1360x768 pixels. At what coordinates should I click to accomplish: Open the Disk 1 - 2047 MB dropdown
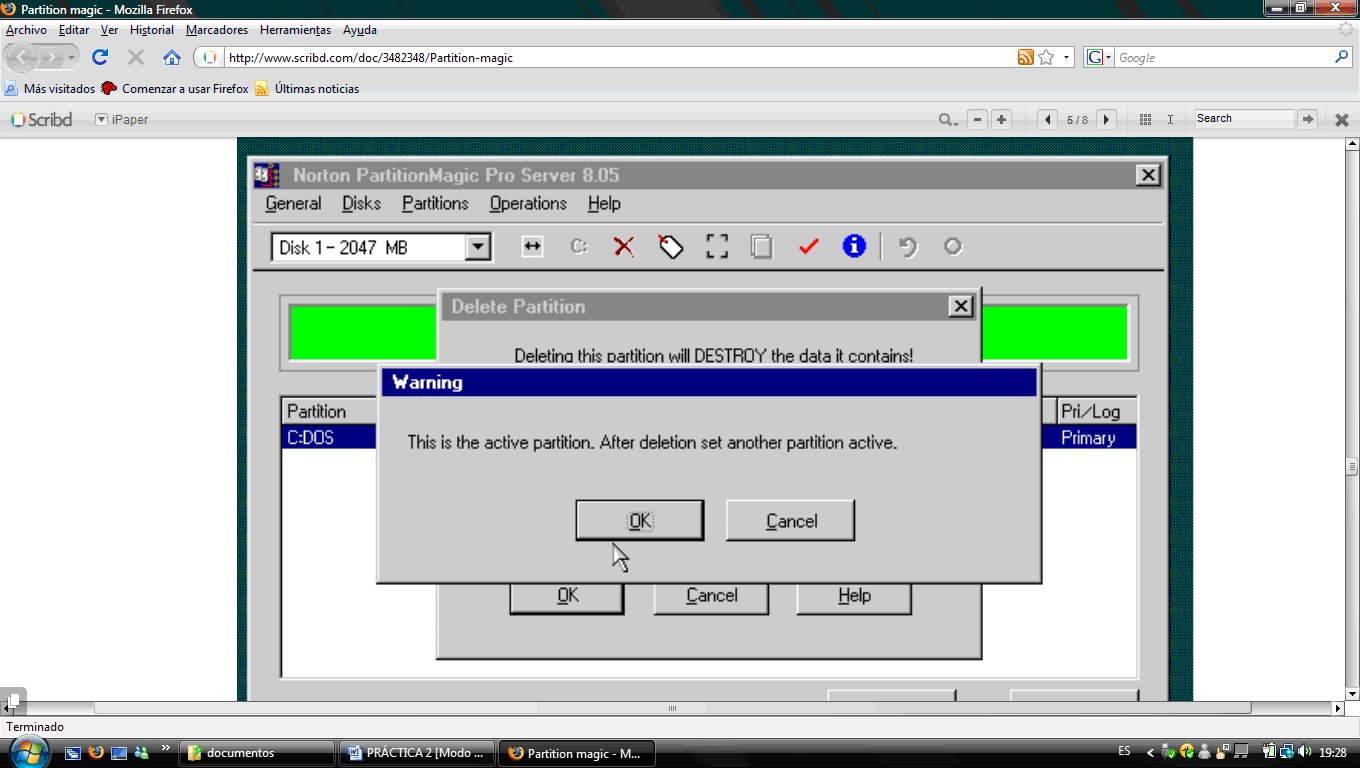click(478, 247)
